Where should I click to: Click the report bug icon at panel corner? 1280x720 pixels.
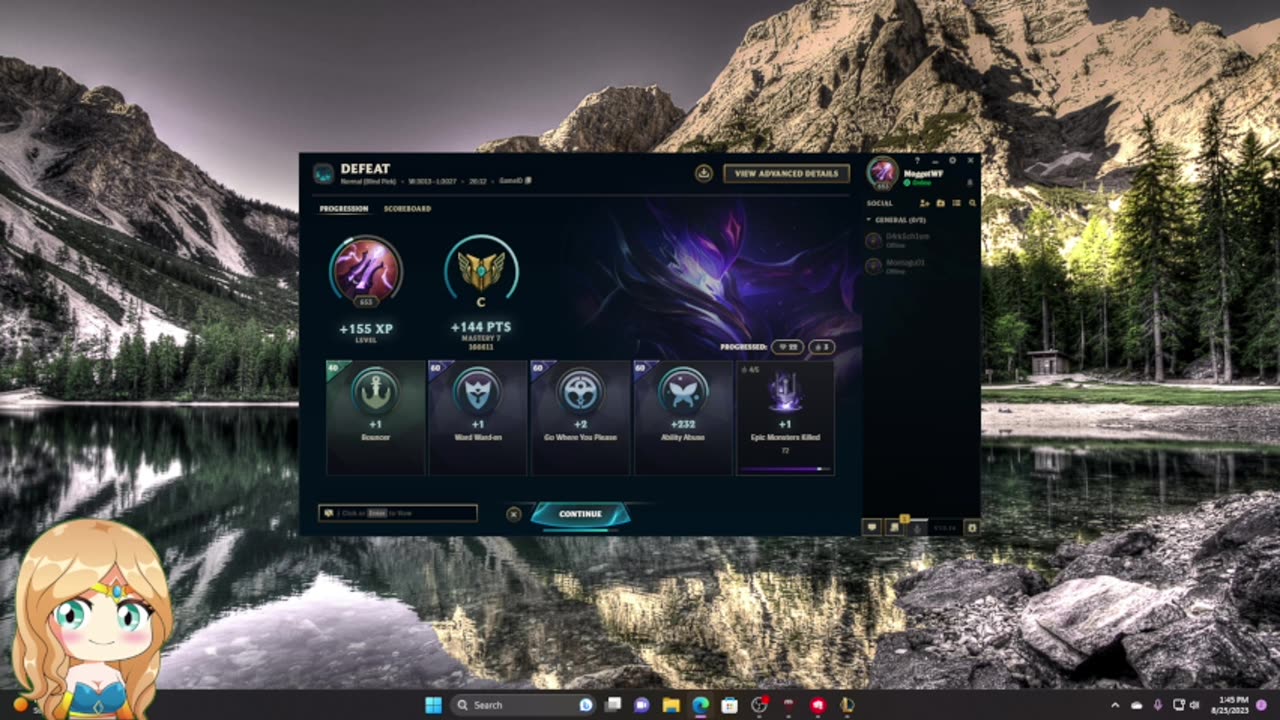point(971,527)
